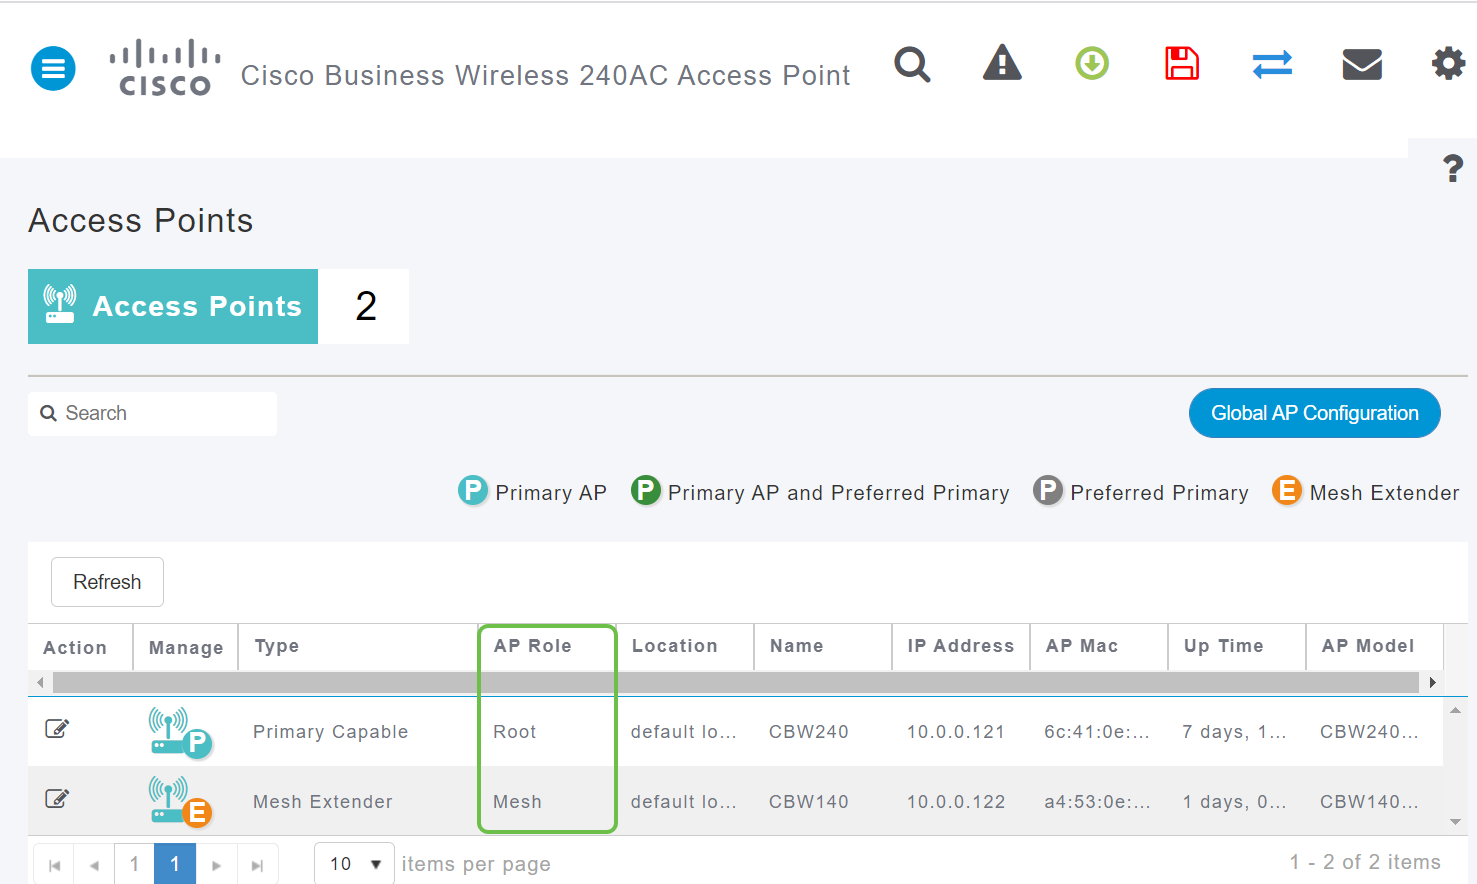Sort by the Type column header

point(277,646)
